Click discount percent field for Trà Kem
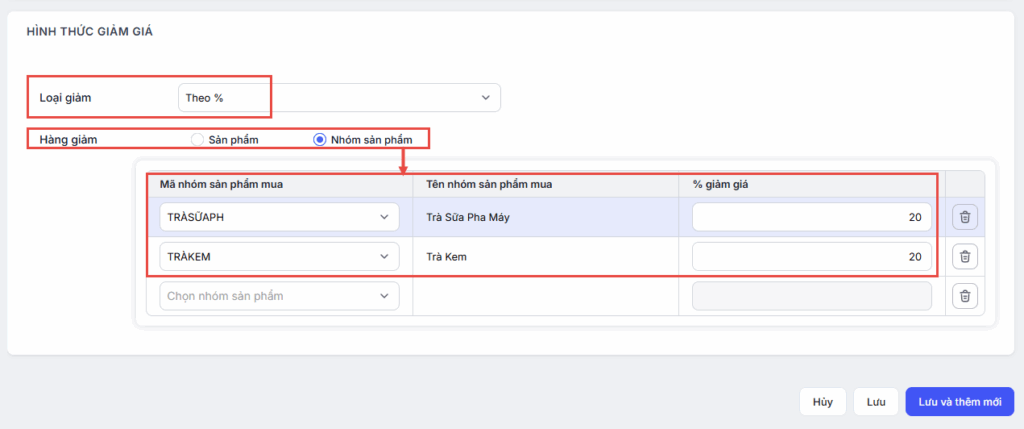This screenshot has height=429, width=1024. (x=811, y=257)
